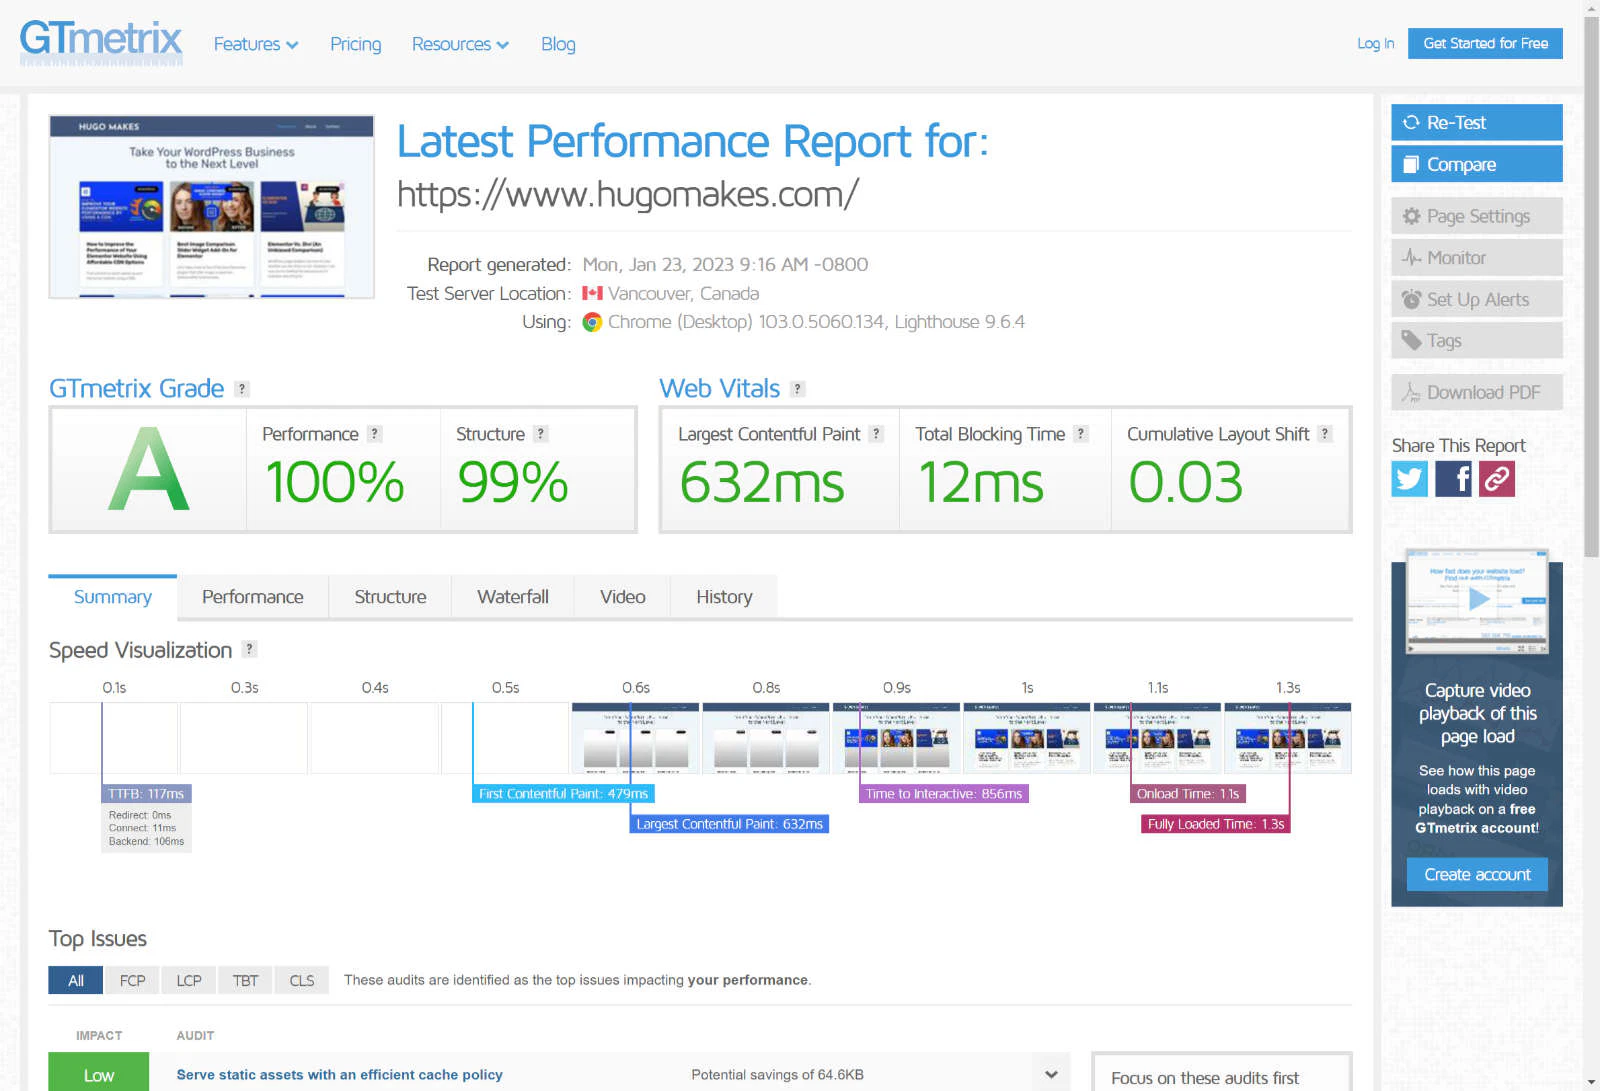Open help for GTmetrix Grade

click(242, 389)
